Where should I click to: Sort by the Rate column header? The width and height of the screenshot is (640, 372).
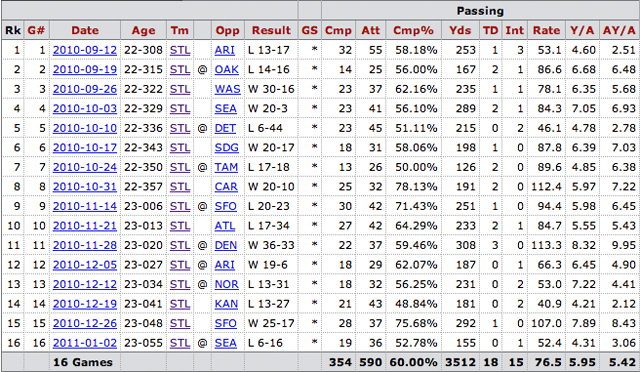coord(546,30)
